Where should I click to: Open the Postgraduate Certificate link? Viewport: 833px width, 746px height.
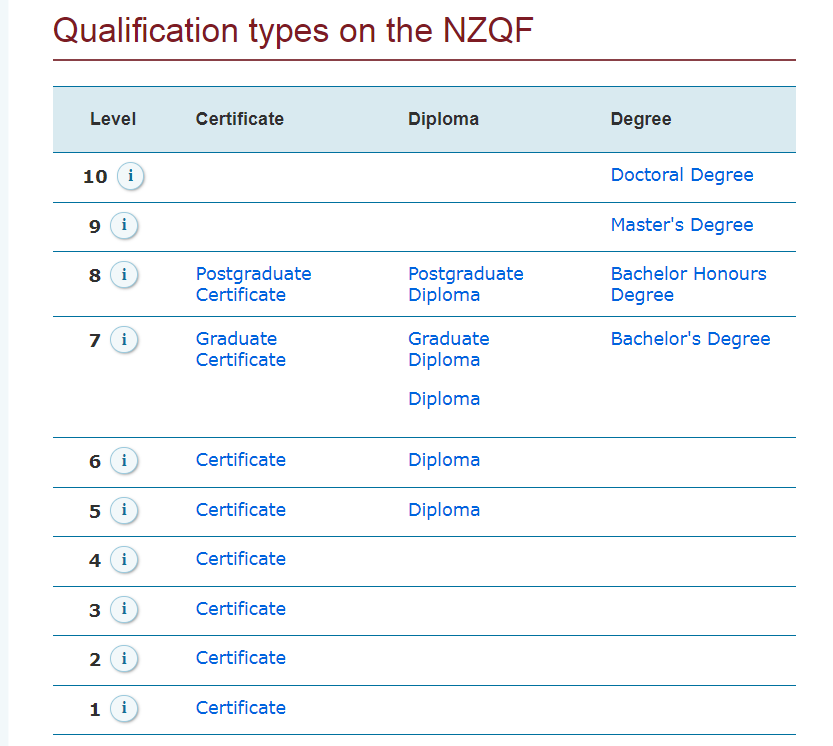[x=253, y=284]
